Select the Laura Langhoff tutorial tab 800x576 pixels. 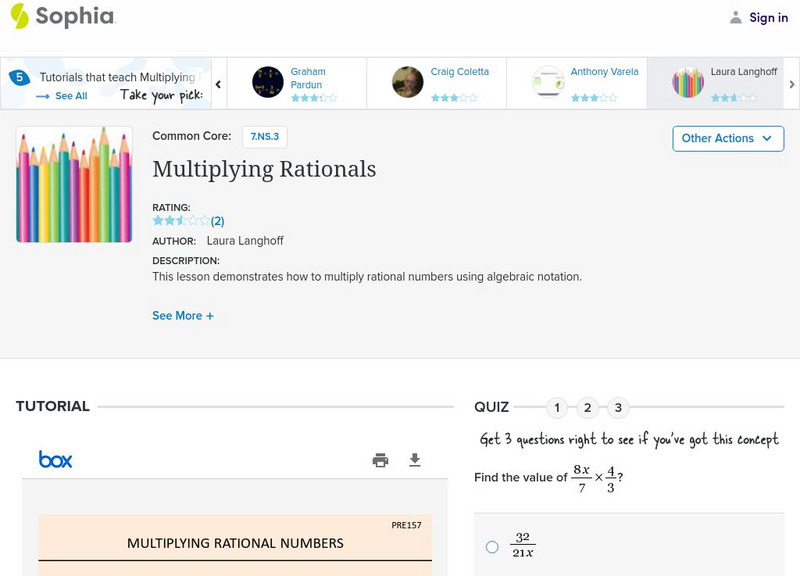pos(715,83)
